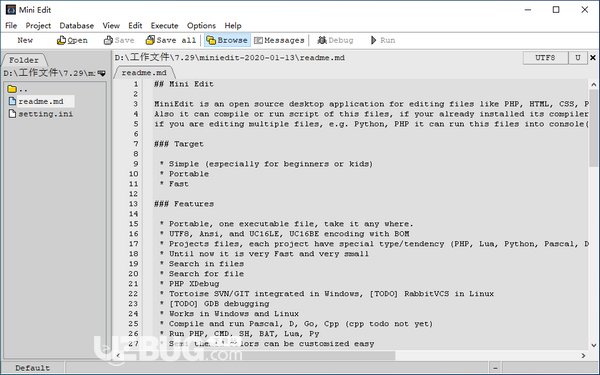The image size is (600, 375).
Task: Open the File menu
Action: click(11, 26)
